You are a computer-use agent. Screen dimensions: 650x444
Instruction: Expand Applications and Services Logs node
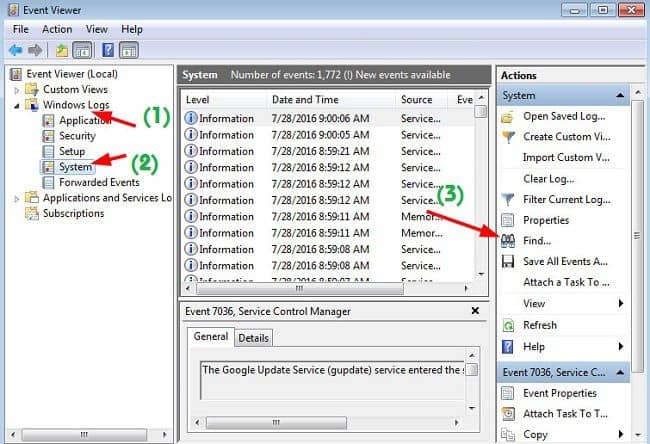(17, 198)
